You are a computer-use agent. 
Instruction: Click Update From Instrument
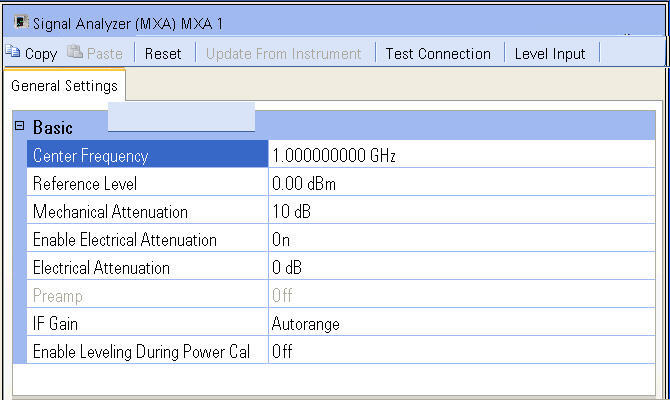click(284, 54)
